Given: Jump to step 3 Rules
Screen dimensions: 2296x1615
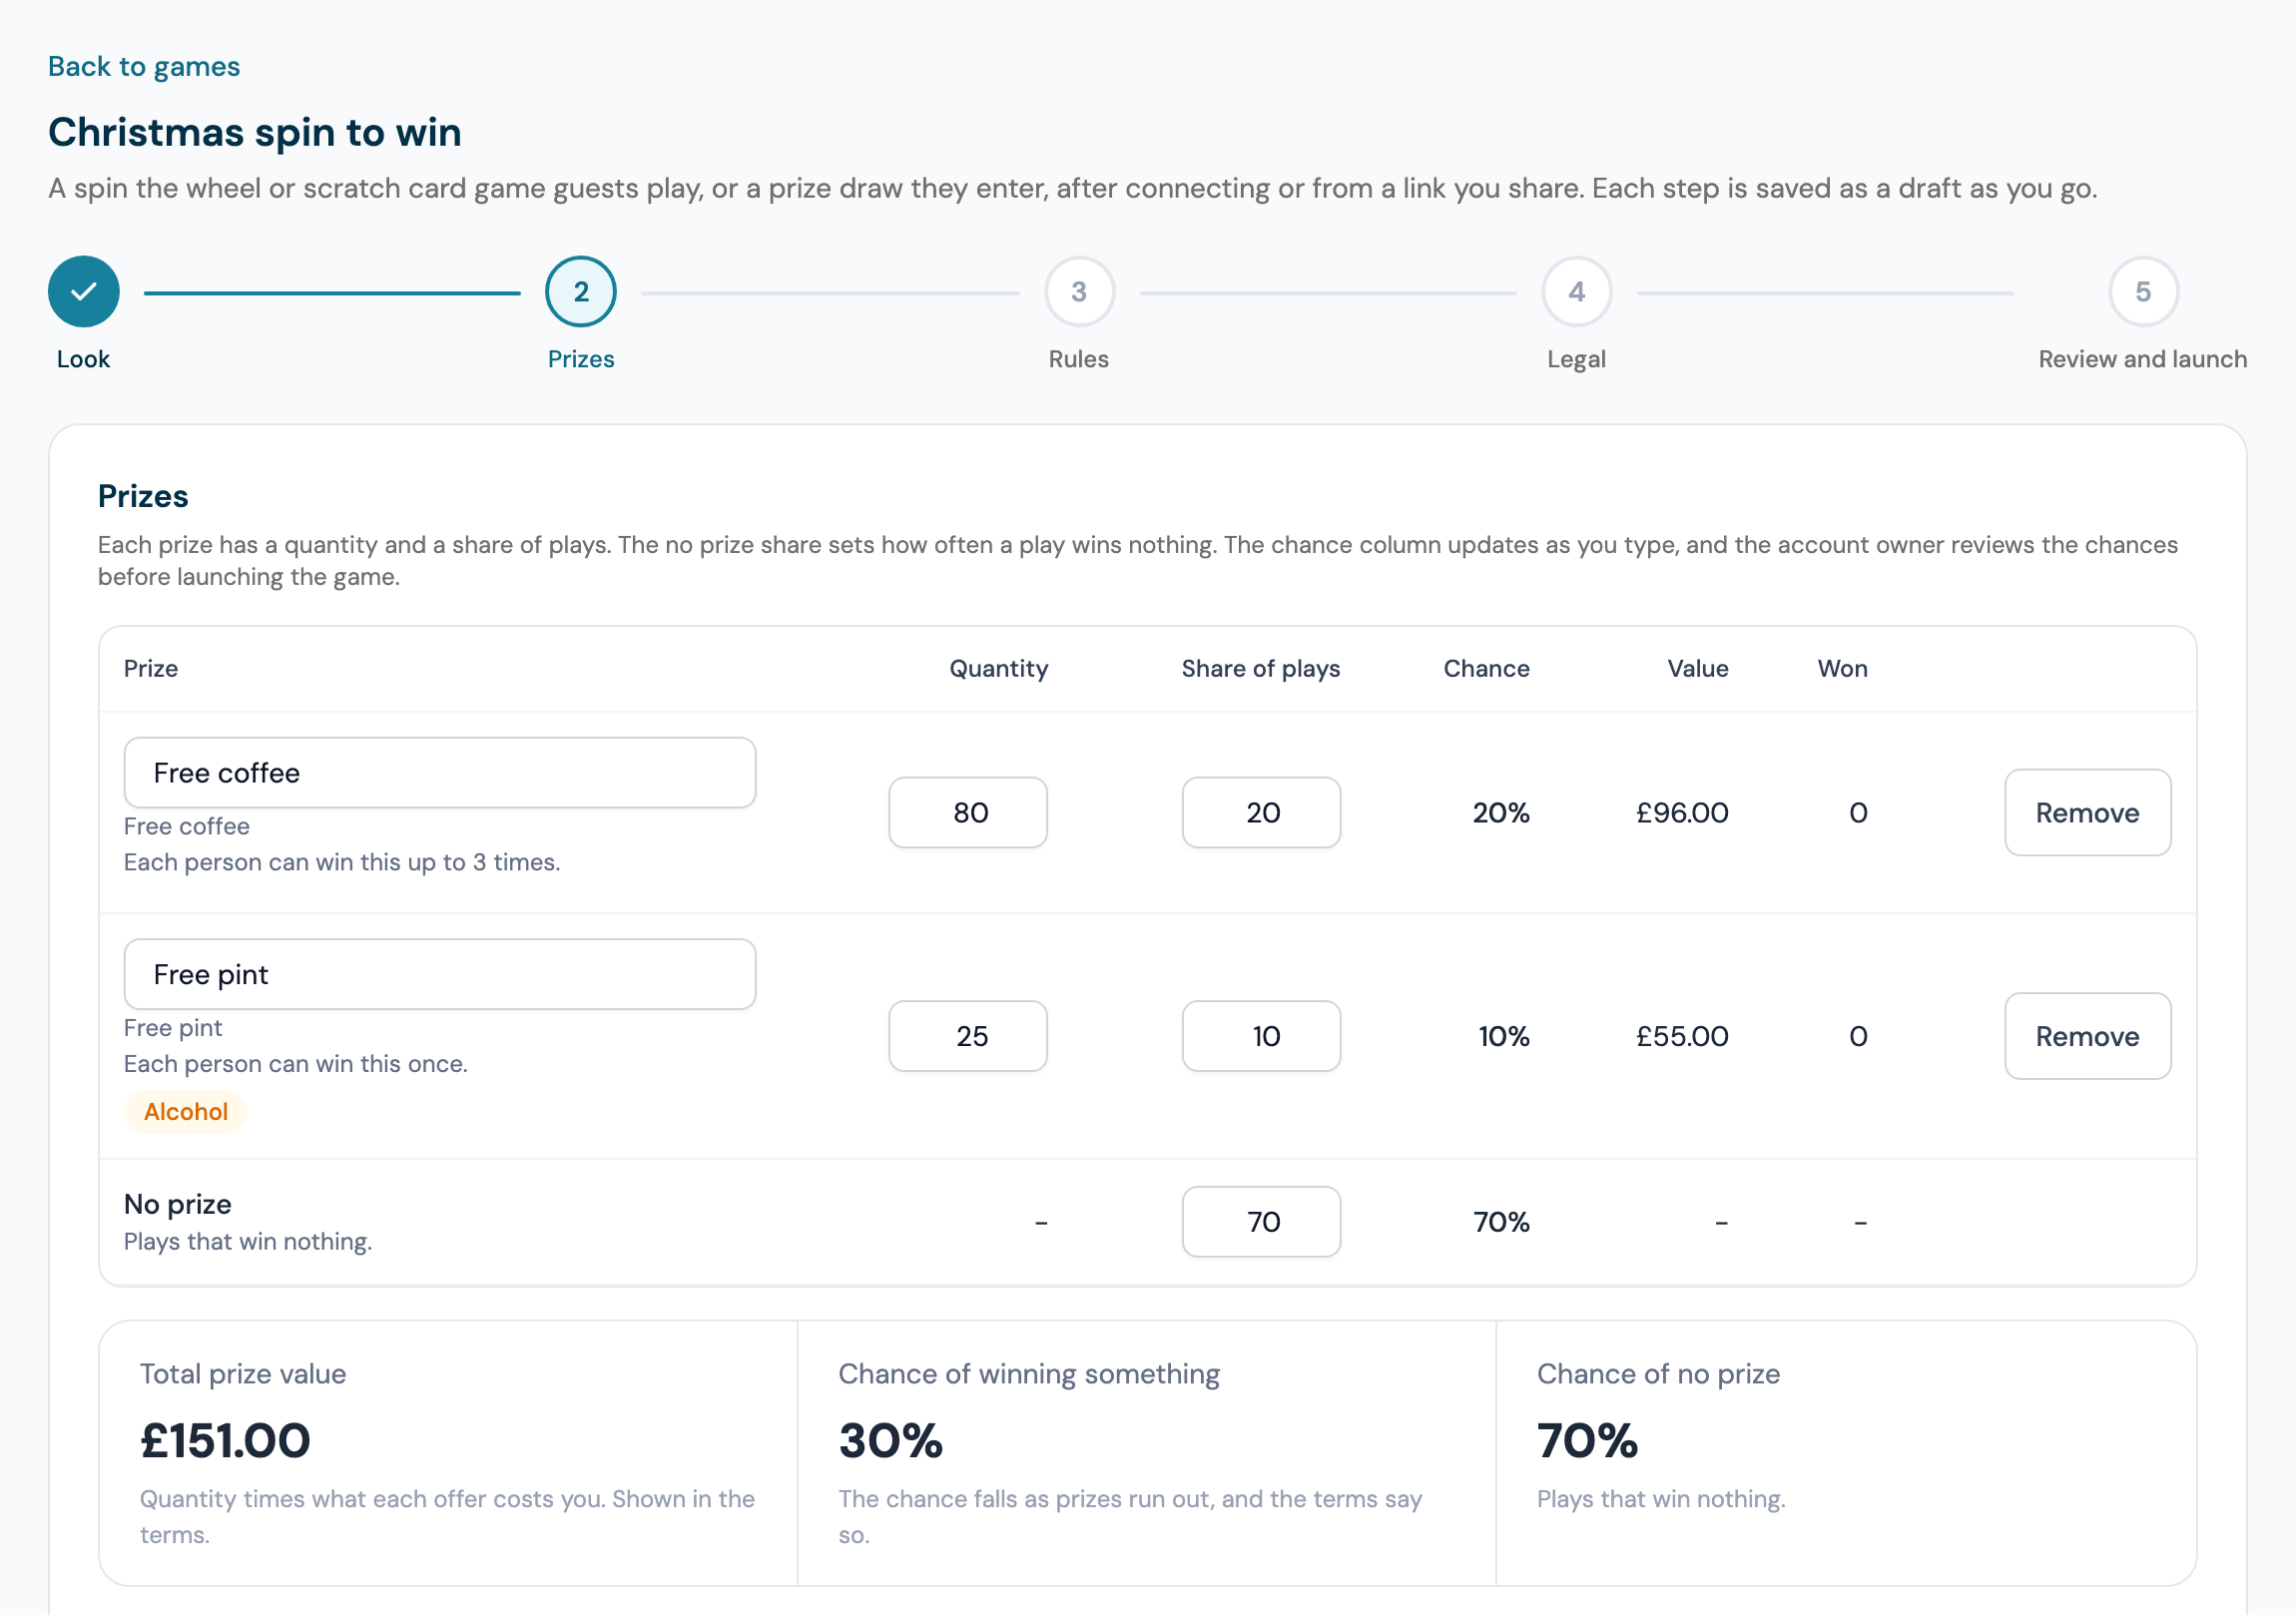Looking at the screenshot, I should (1079, 291).
